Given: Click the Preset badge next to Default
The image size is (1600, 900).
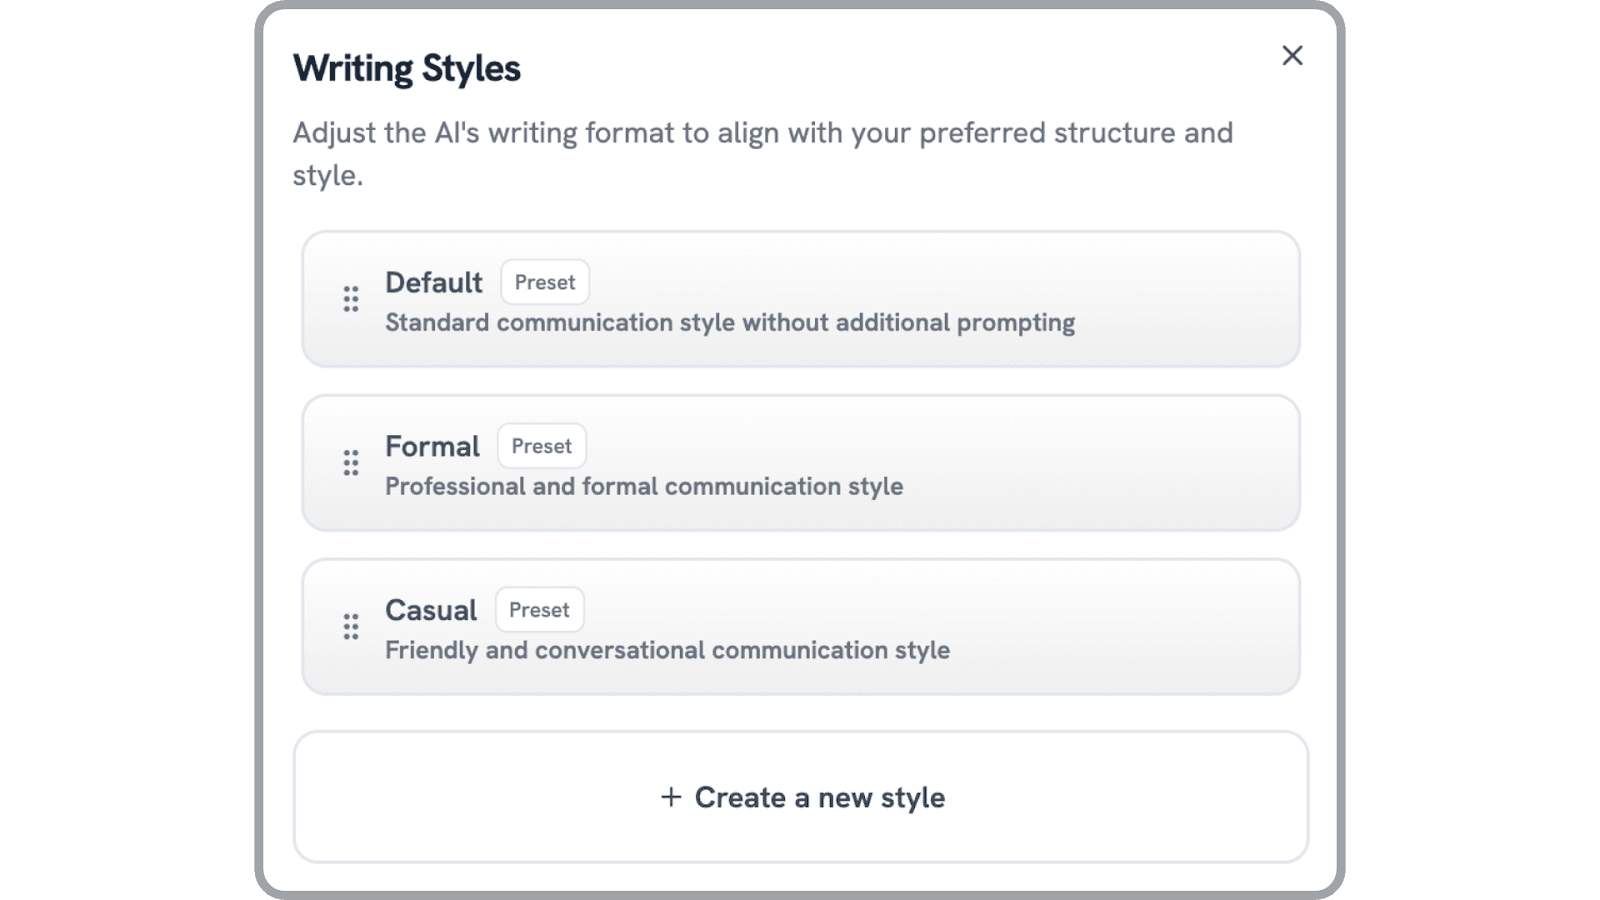Looking at the screenshot, I should point(545,282).
